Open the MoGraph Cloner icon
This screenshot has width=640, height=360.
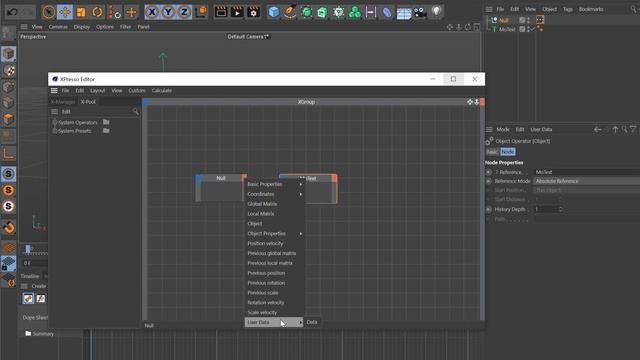pyautogui.click(x=355, y=12)
